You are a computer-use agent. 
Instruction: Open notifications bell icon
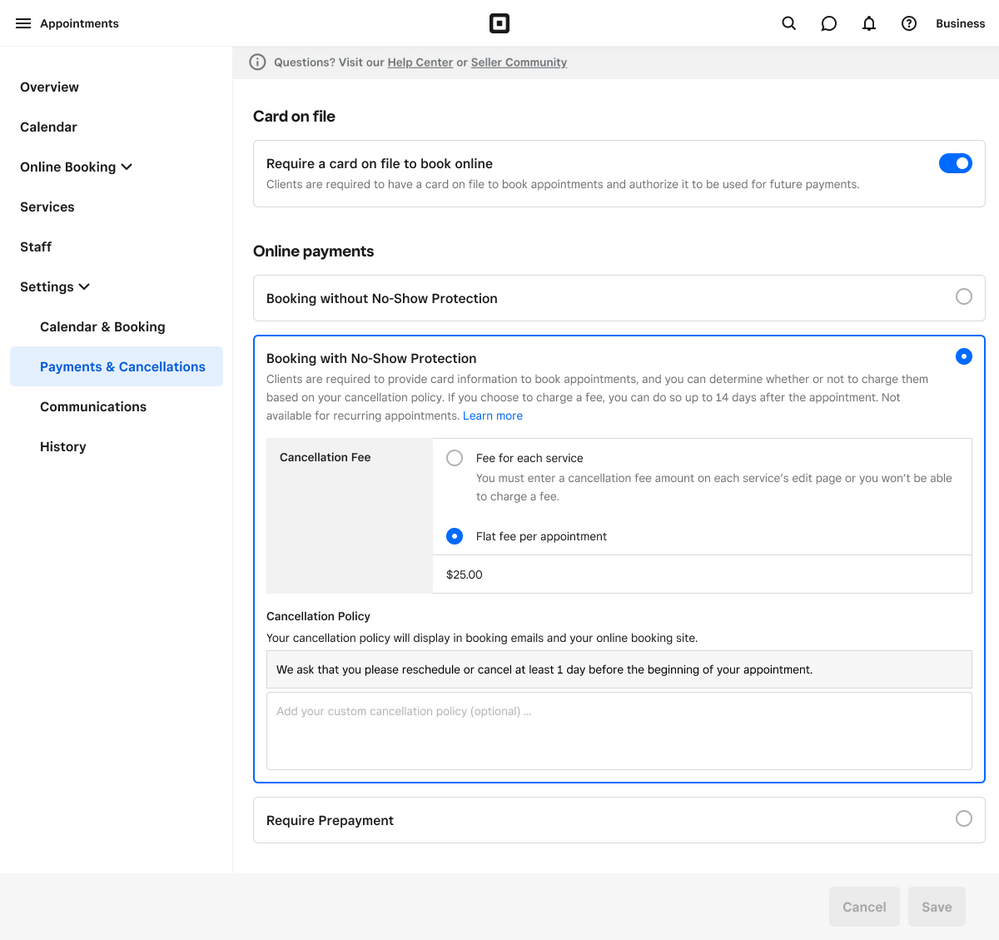pyautogui.click(x=869, y=23)
